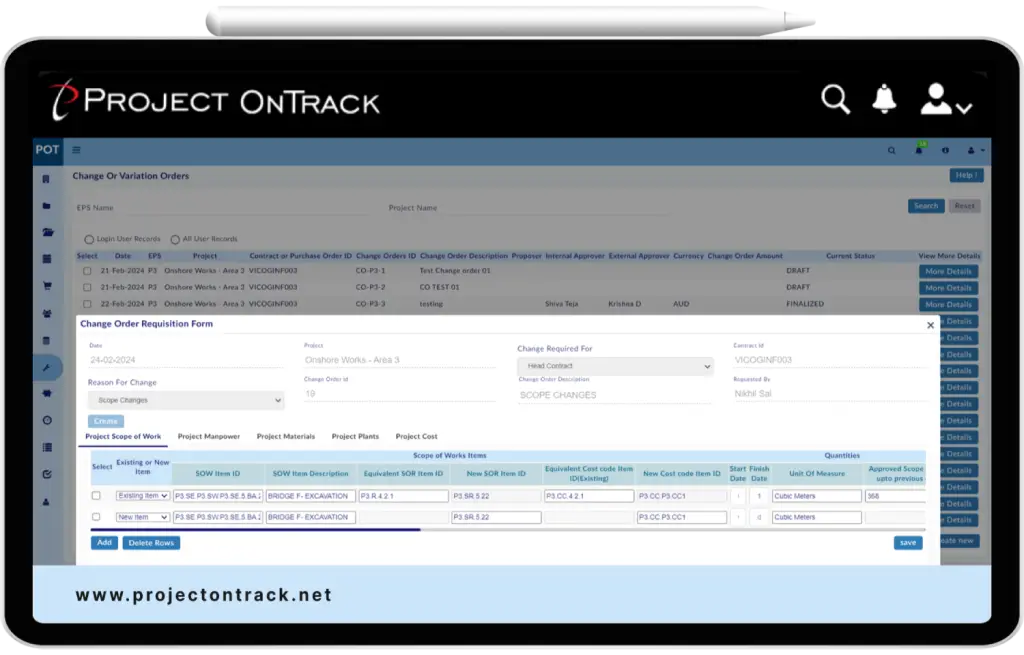Open More Details for order CO-P3-1
1024x655 pixels.
coord(948,272)
